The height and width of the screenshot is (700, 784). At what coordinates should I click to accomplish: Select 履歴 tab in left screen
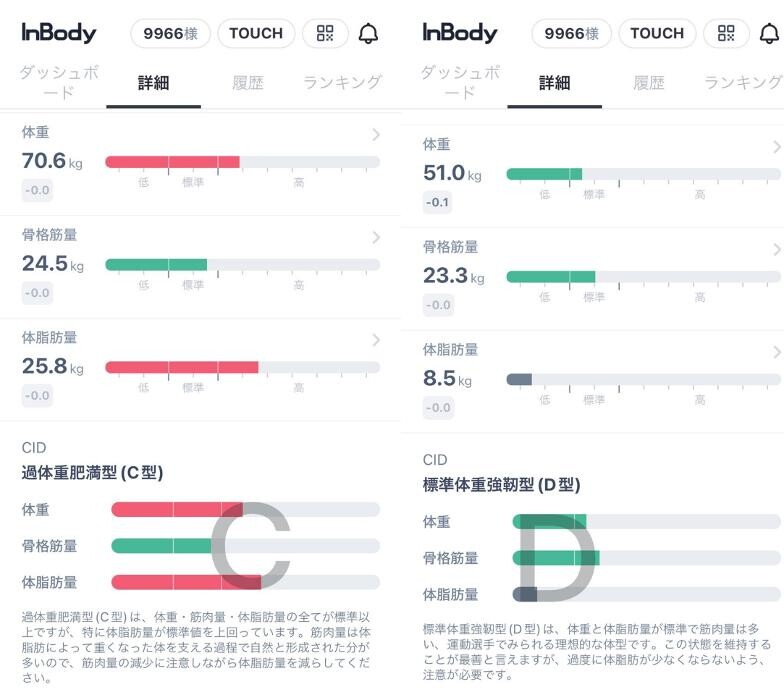[x=248, y=82]
